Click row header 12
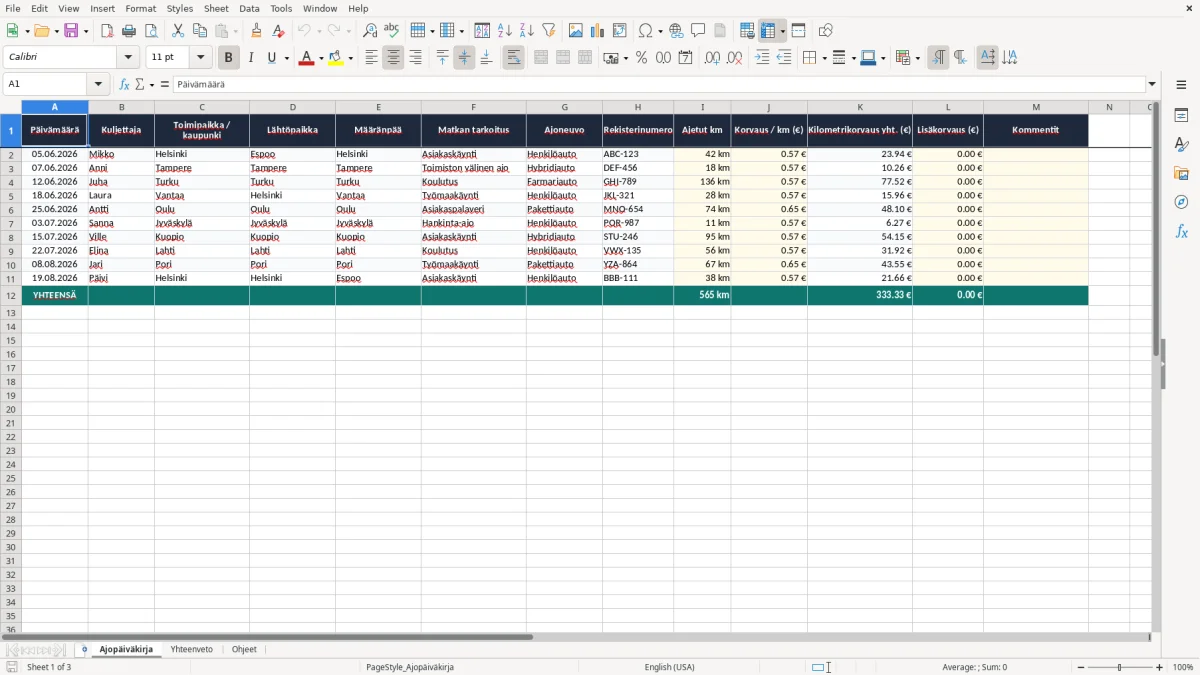The height and width of the screenshot is (675, 1200). point(11,296)
